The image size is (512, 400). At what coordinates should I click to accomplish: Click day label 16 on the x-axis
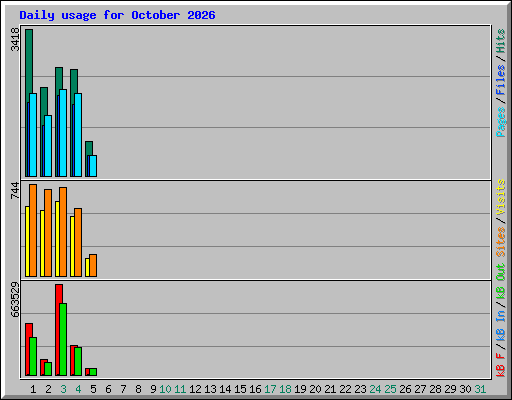(x=255, y=389)
